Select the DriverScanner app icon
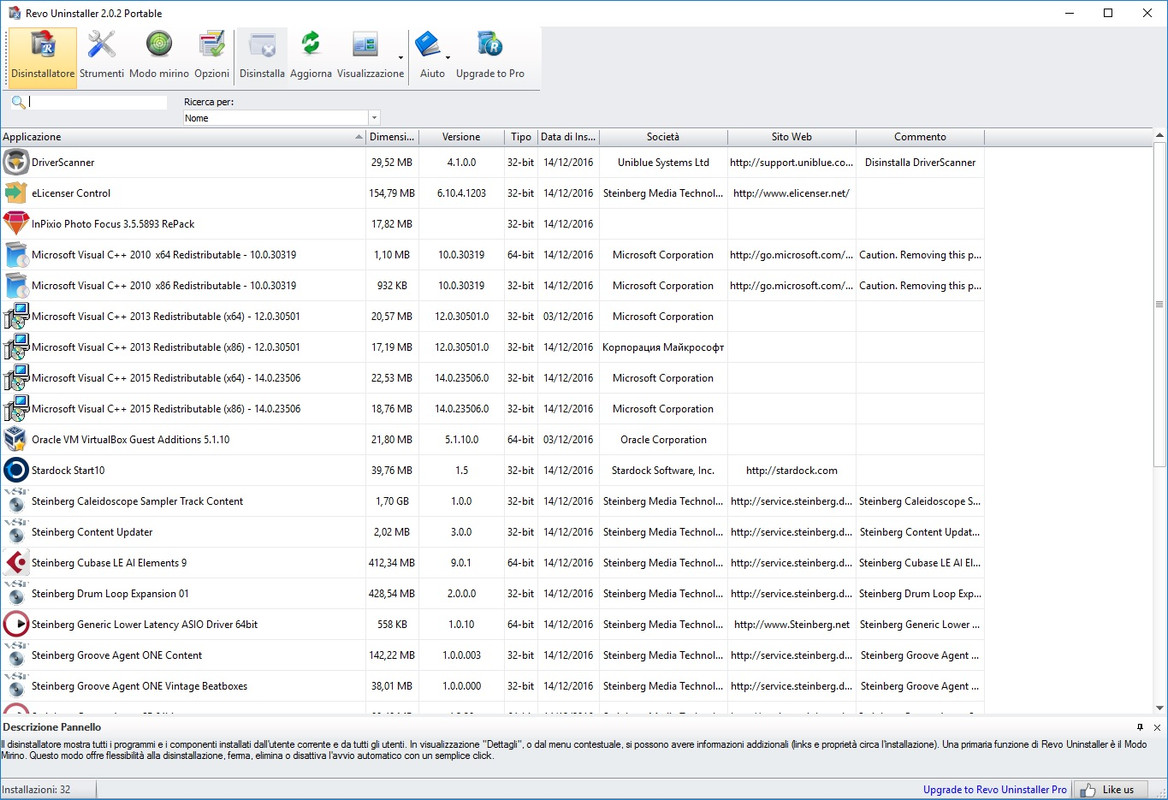 click(x=16, y=162)
